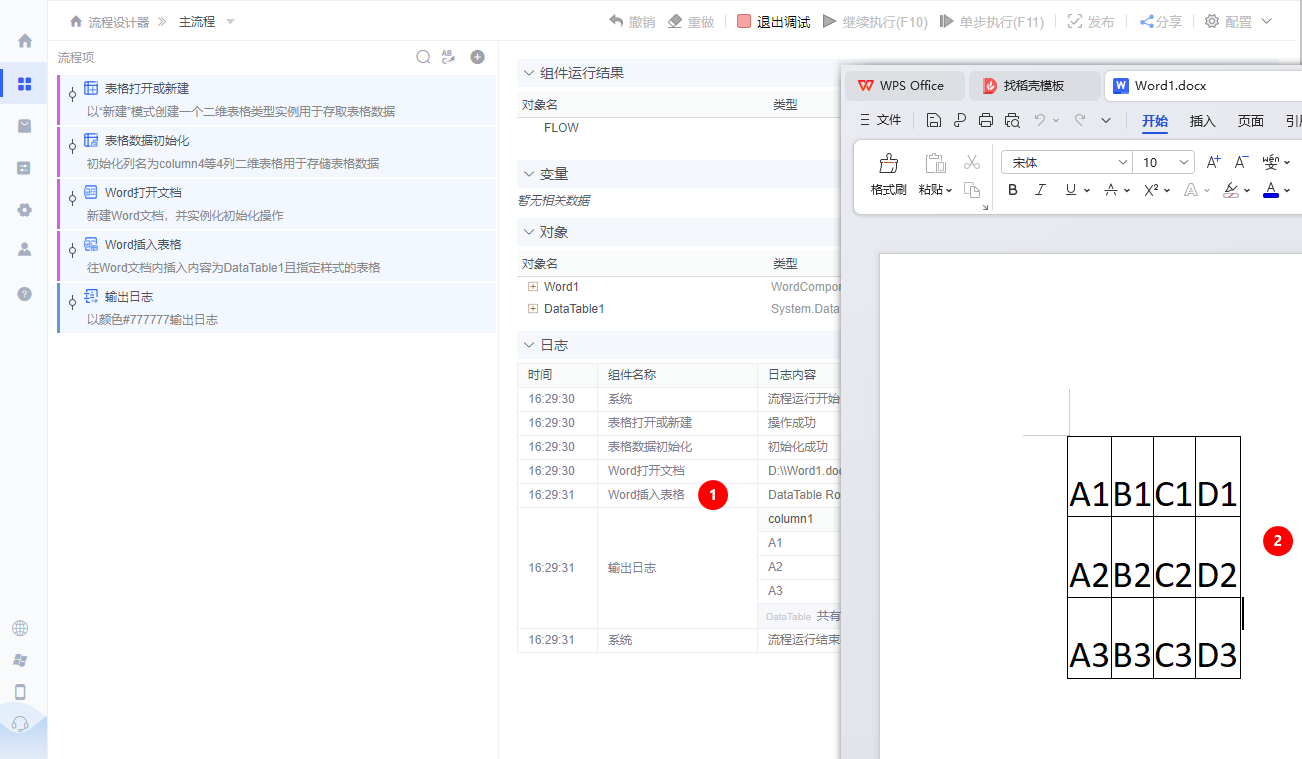The height and width of the screenshot is (759, 1302).
Task: Select the format painter (格式刷) in WPS
Action: 888,172
